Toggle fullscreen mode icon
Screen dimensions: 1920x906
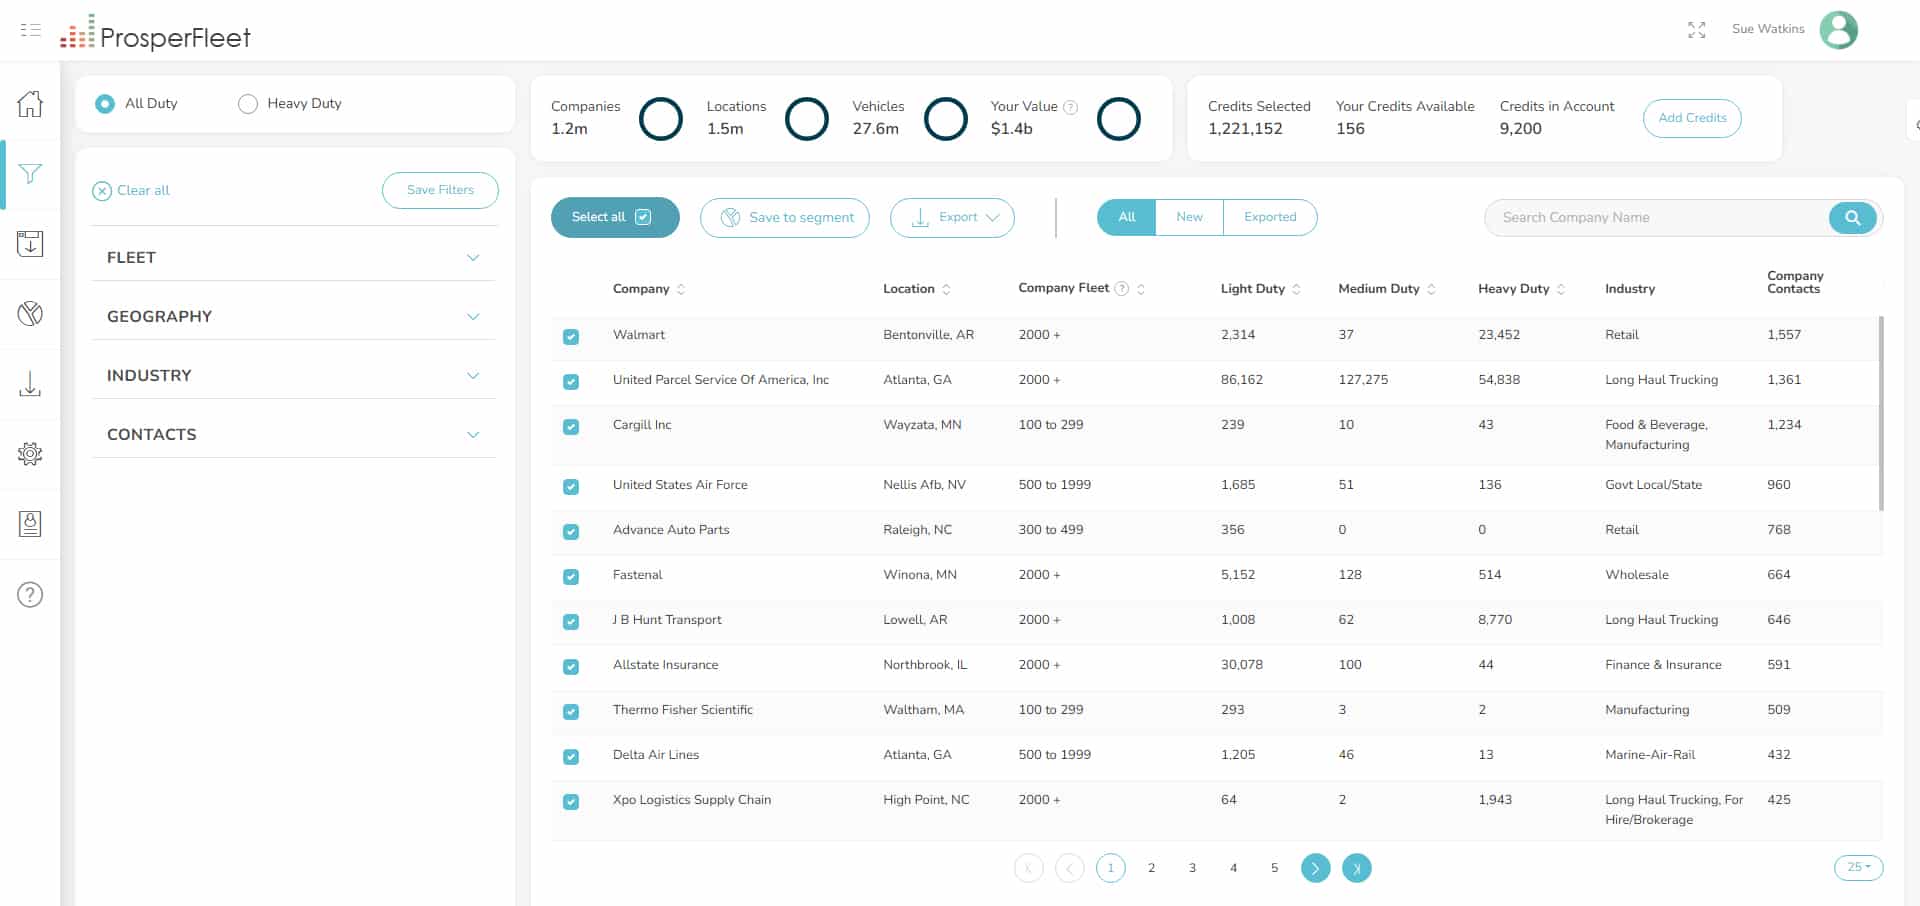pyautogui.click(x=1697, y=30)
